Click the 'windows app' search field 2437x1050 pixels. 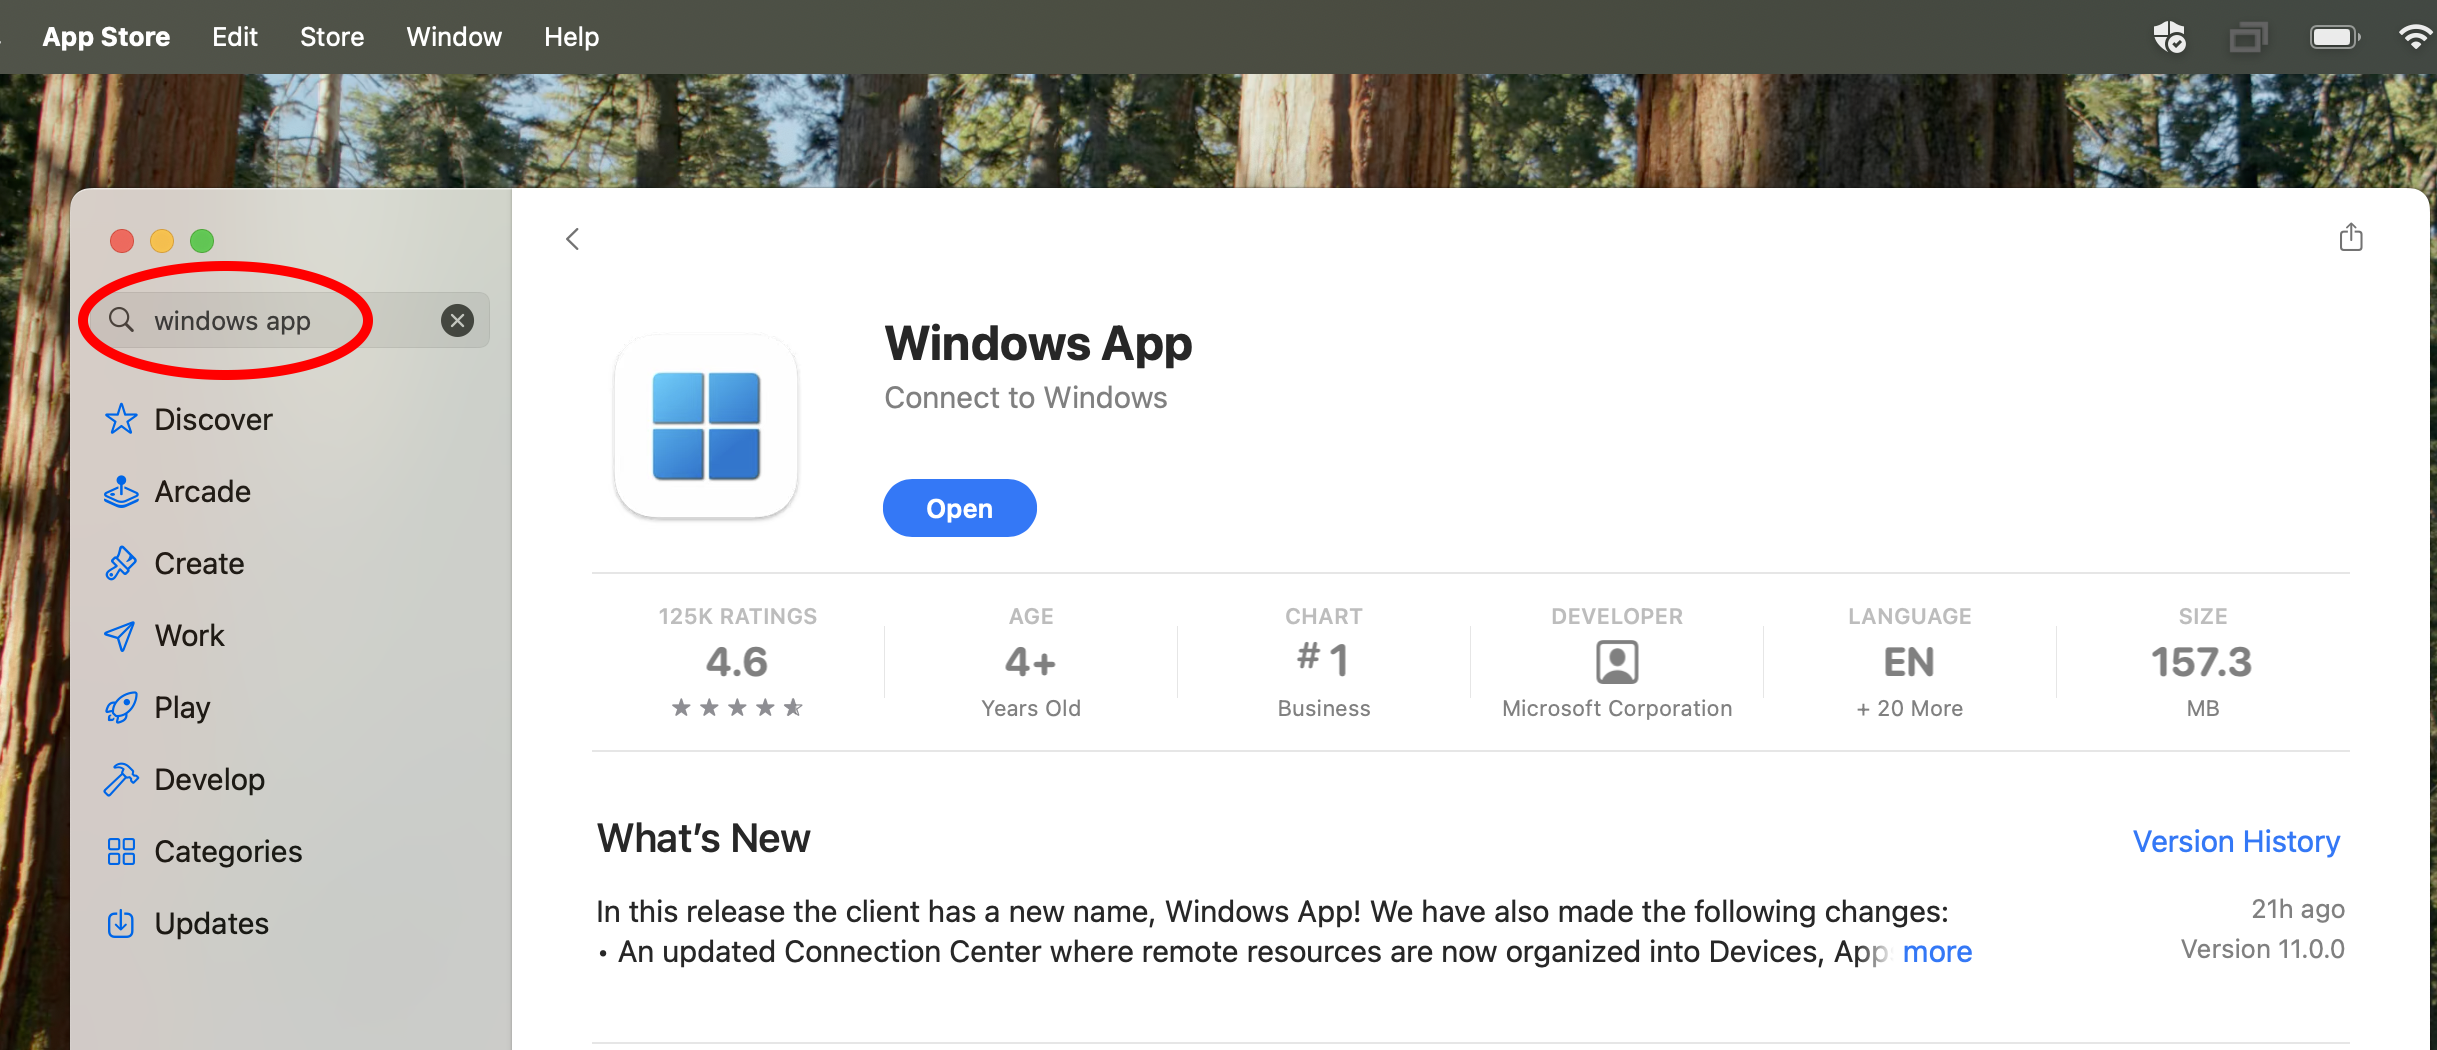(270, 320)
